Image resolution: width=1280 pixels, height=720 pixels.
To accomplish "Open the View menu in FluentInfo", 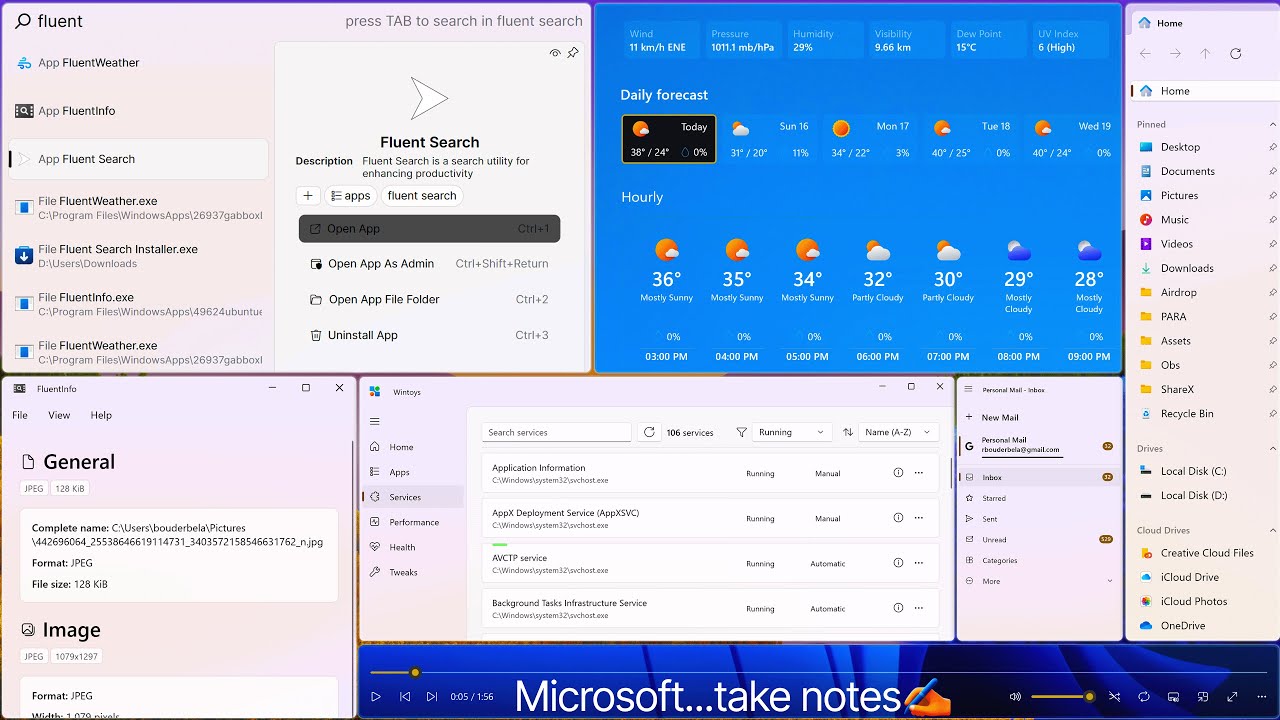I will (x=59, y=415).
